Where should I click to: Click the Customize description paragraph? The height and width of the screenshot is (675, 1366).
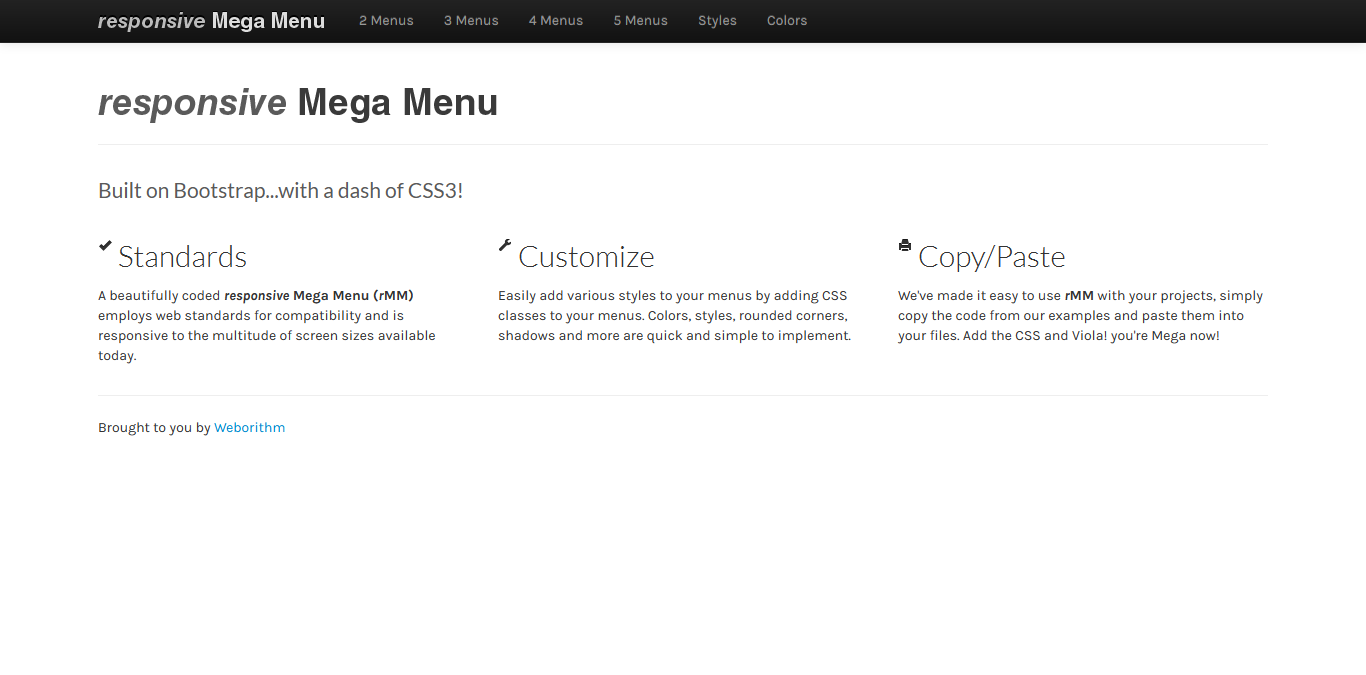coord(672,315)
